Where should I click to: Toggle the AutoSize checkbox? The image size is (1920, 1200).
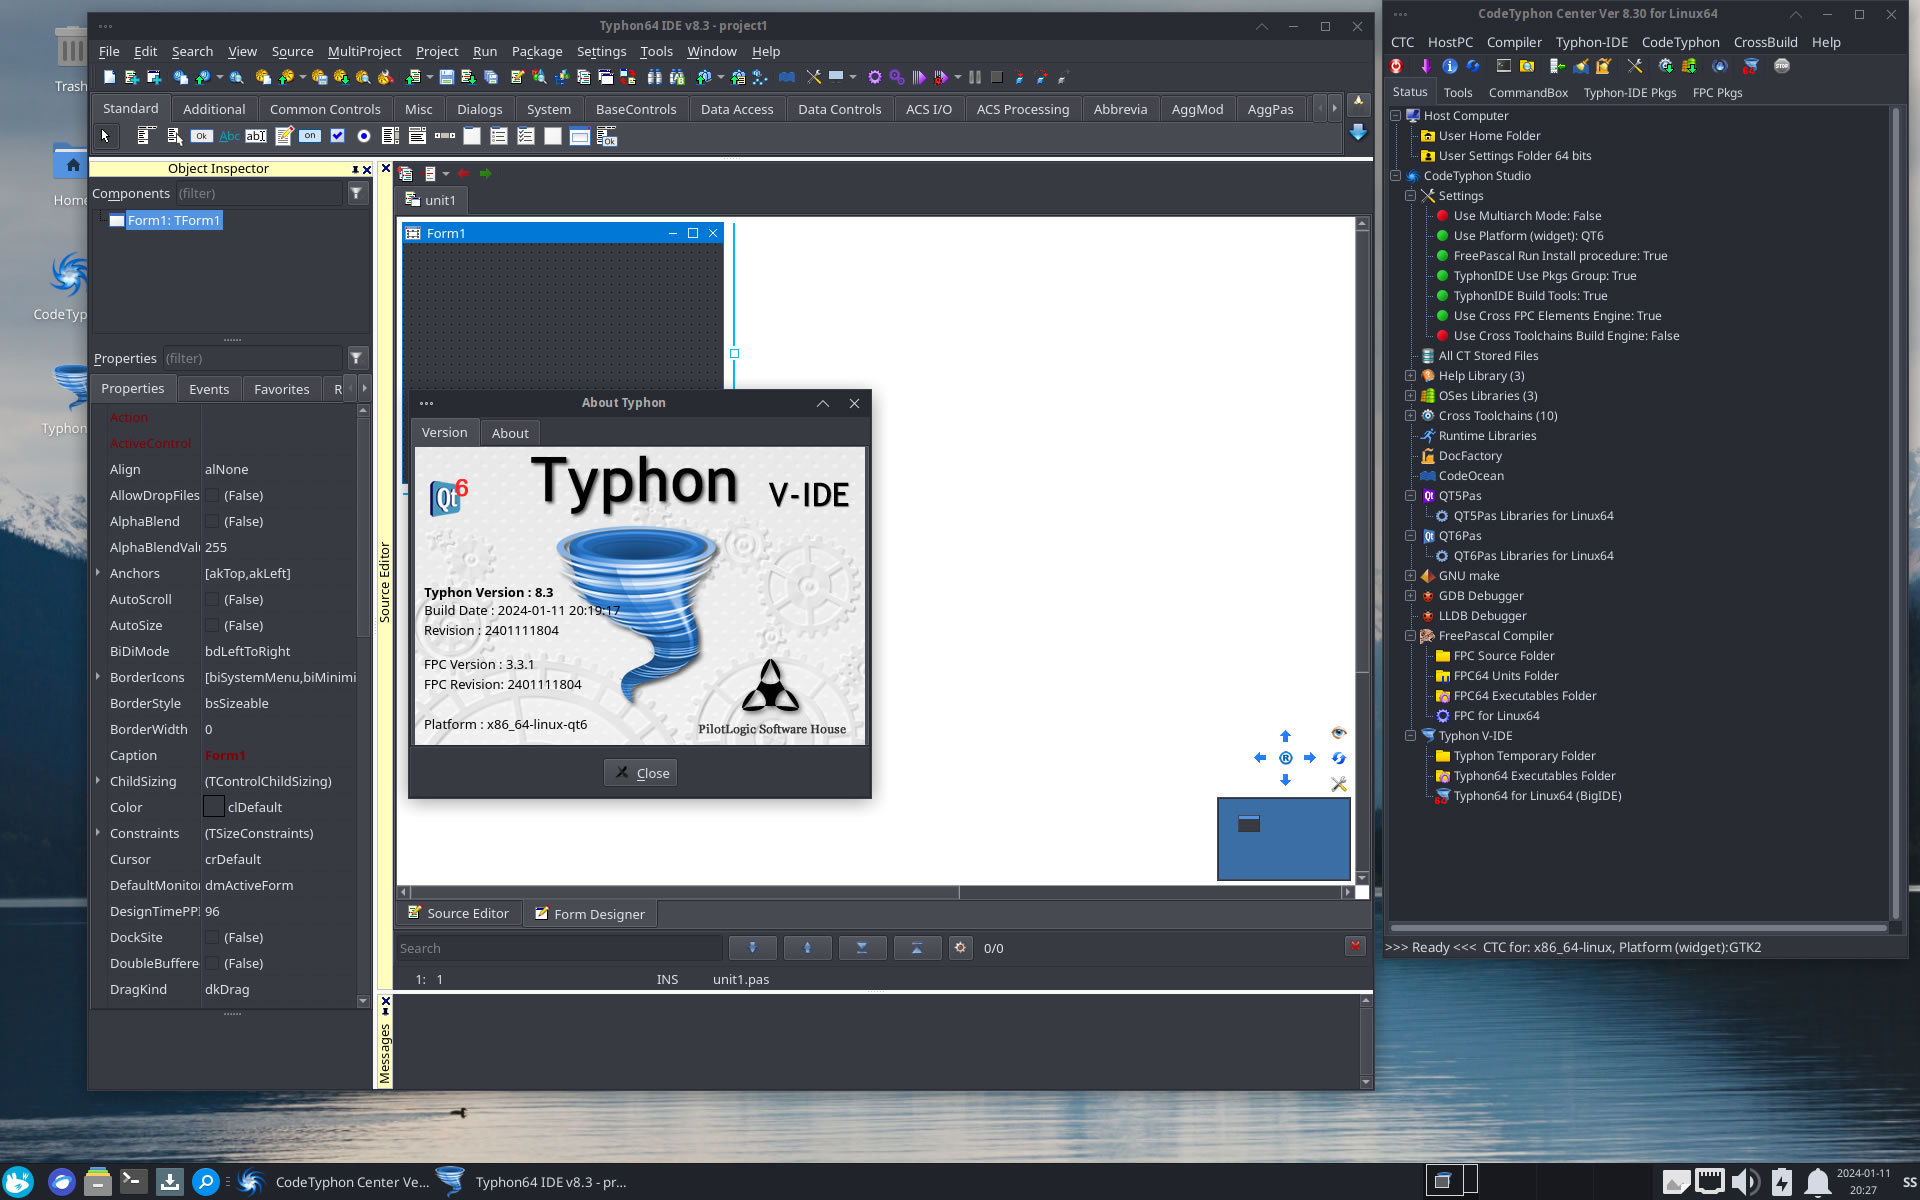(212, 625)
